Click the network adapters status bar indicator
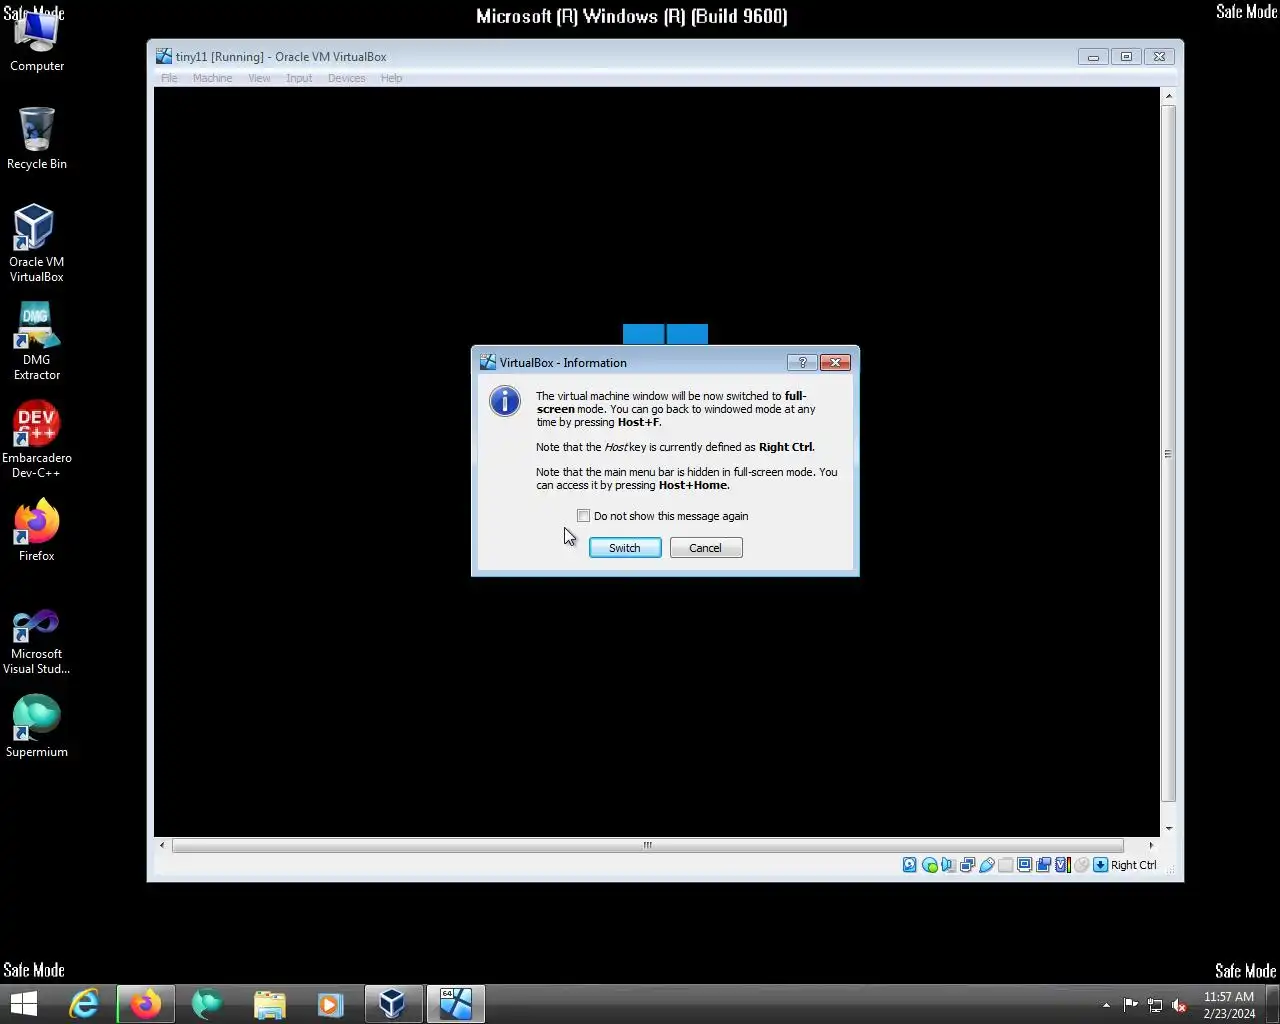 point(967,865)
